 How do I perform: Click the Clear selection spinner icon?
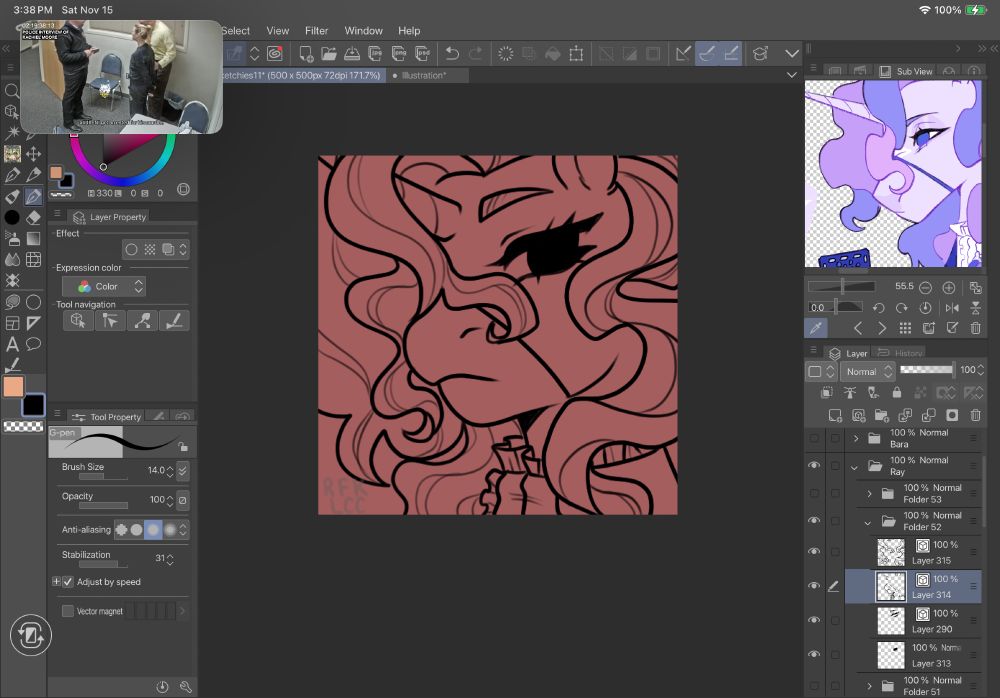(x=506, y=54)
